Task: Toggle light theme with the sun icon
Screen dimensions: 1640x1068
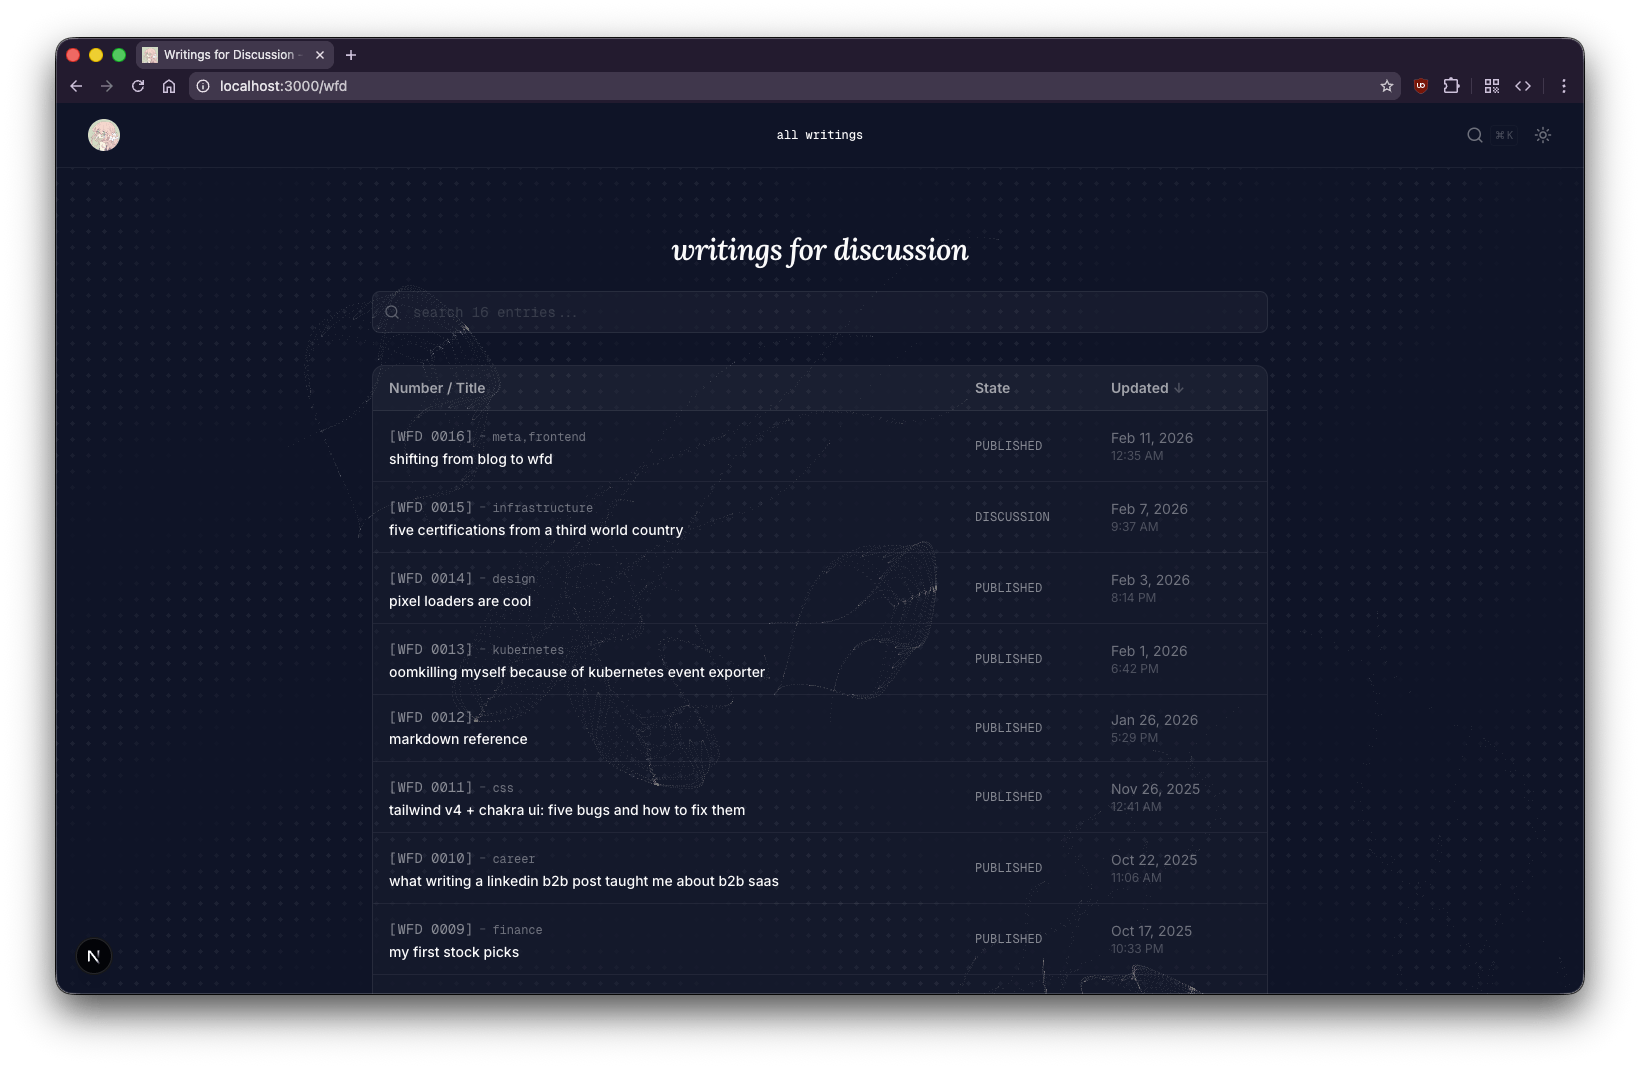Action: [x=1543, y=135]
